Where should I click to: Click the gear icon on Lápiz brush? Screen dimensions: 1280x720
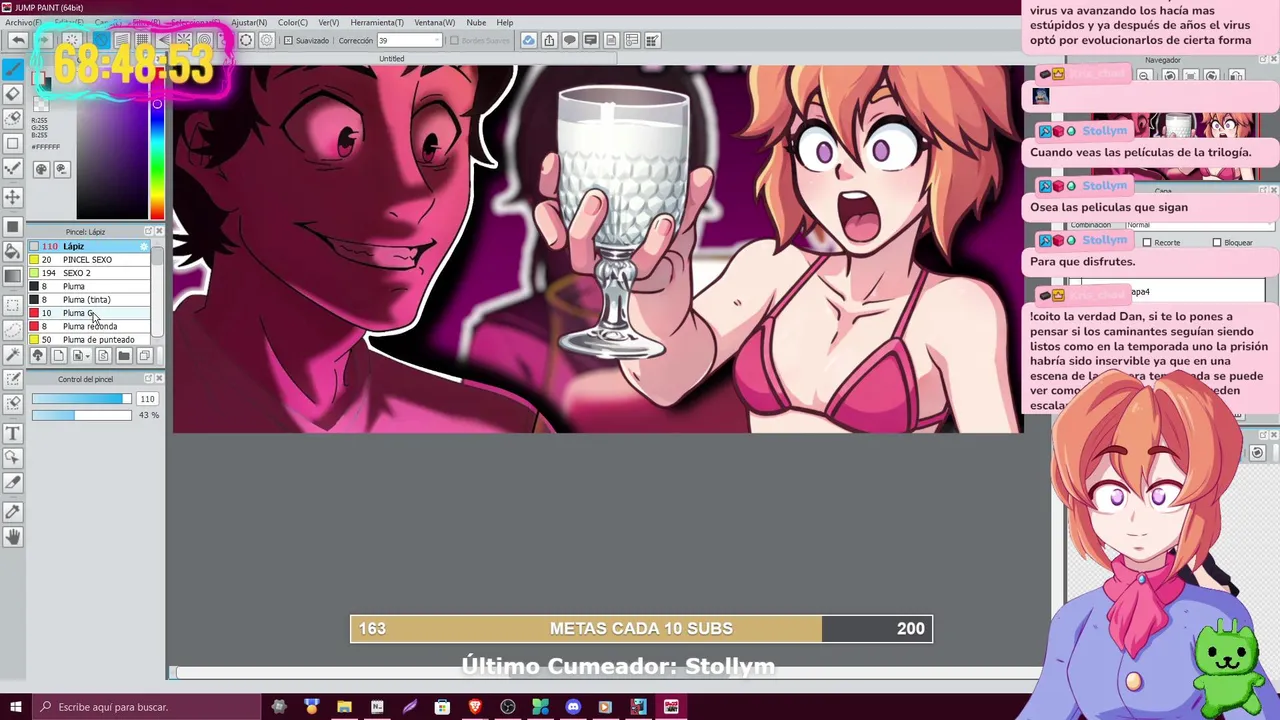143,246
